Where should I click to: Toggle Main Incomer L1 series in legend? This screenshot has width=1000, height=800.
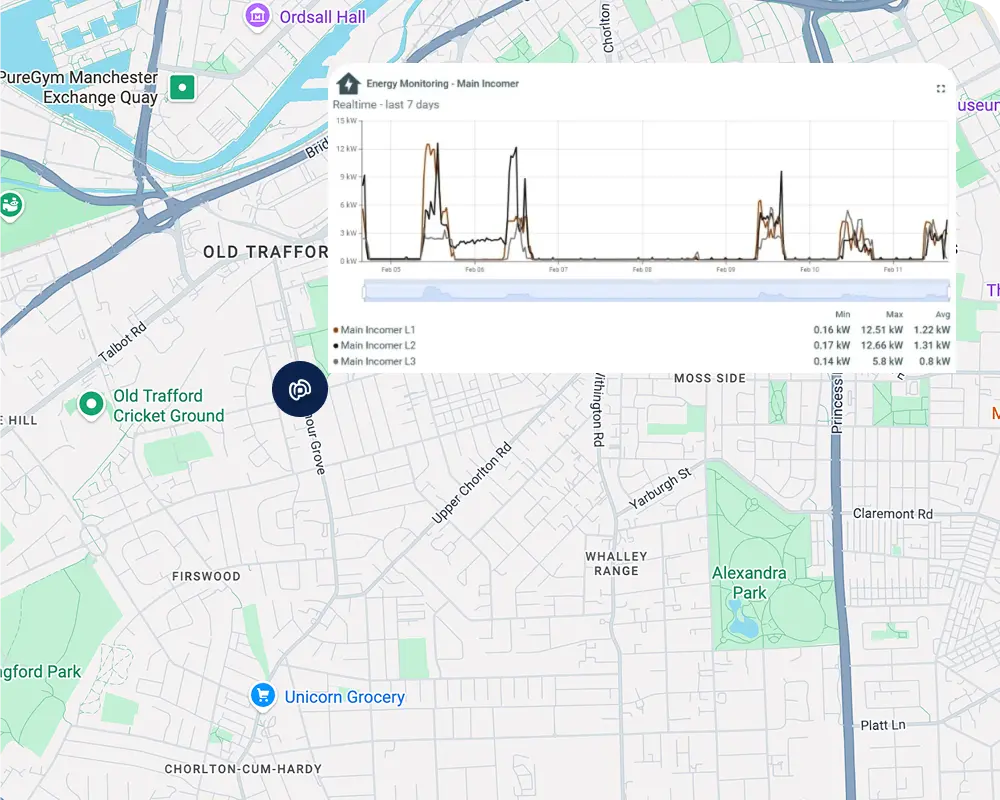tap(378, 330)
